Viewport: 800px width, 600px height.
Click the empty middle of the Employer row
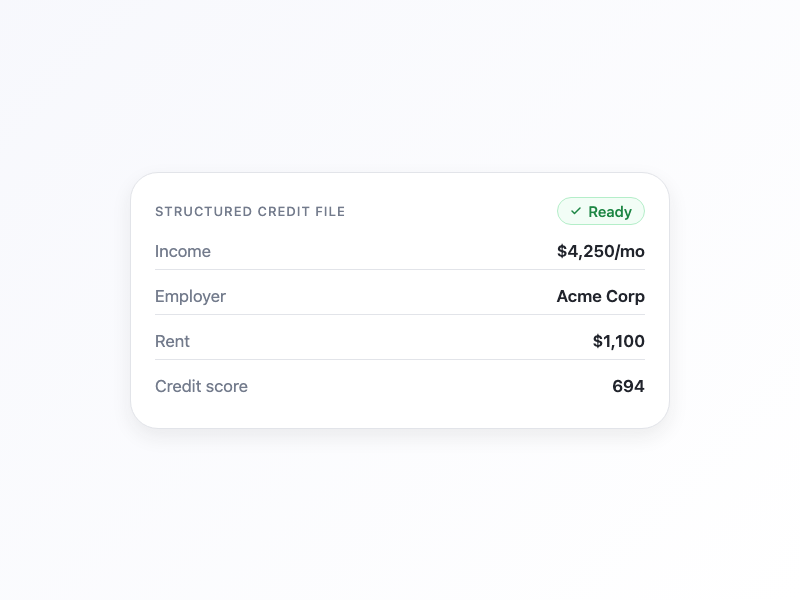tap(390, 296)
